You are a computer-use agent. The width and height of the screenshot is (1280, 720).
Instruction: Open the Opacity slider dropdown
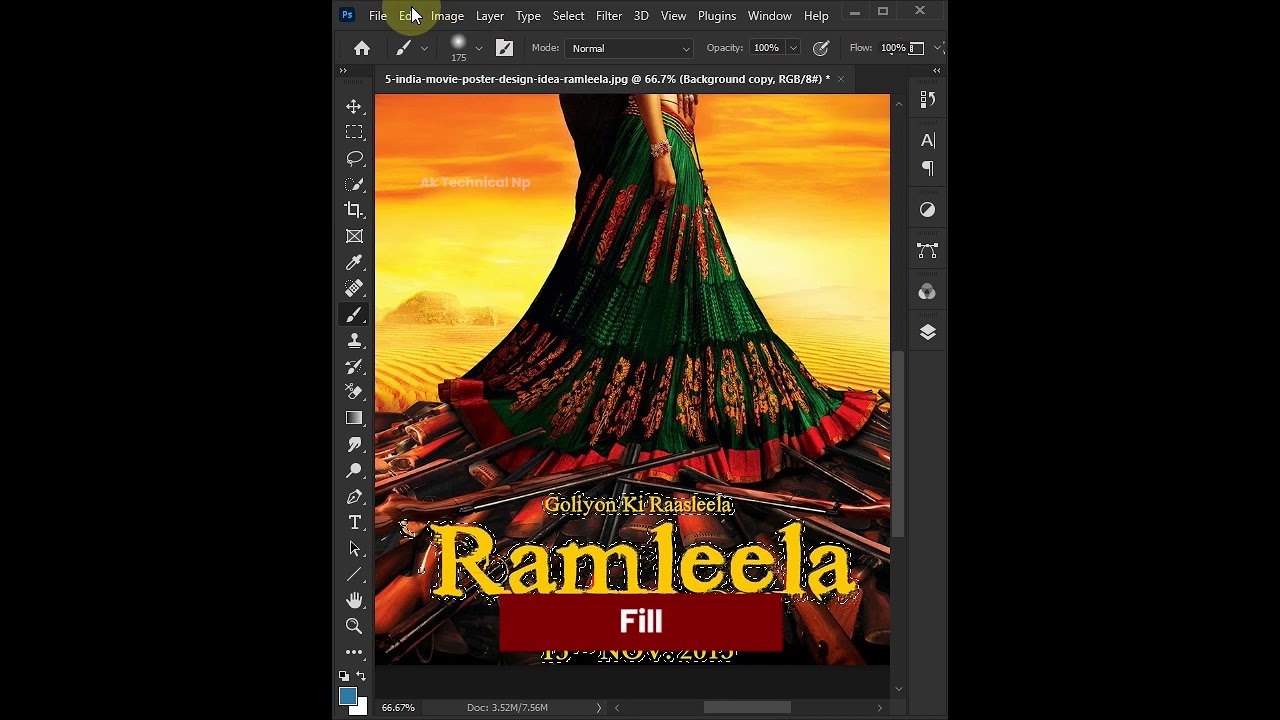pyautogui.click(x=793, y=48)
